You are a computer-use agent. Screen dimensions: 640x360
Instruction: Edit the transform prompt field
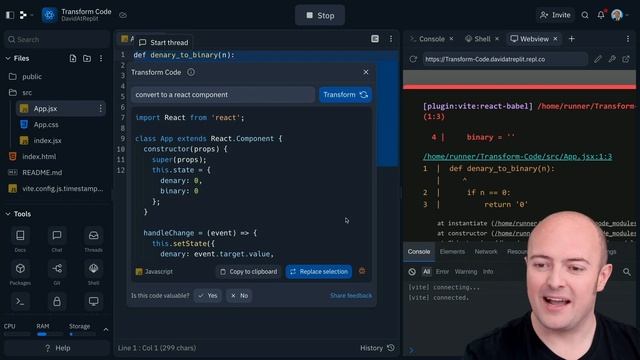click(223, 95)
